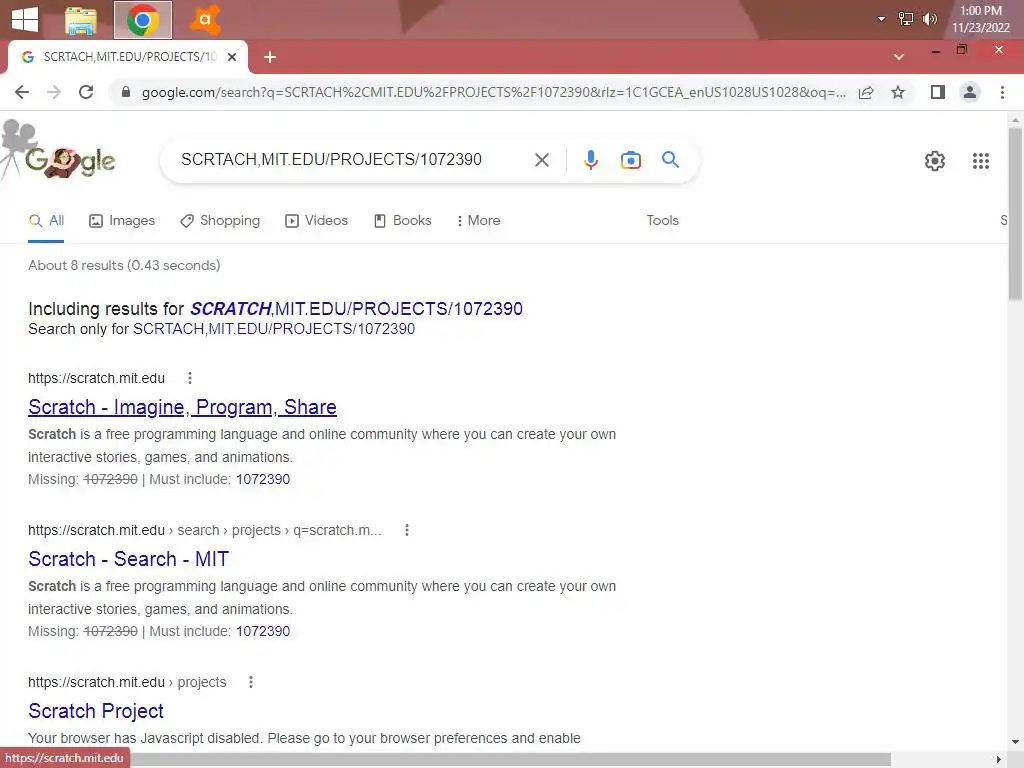
Task: Go back to the previous page
Action: 22,92
